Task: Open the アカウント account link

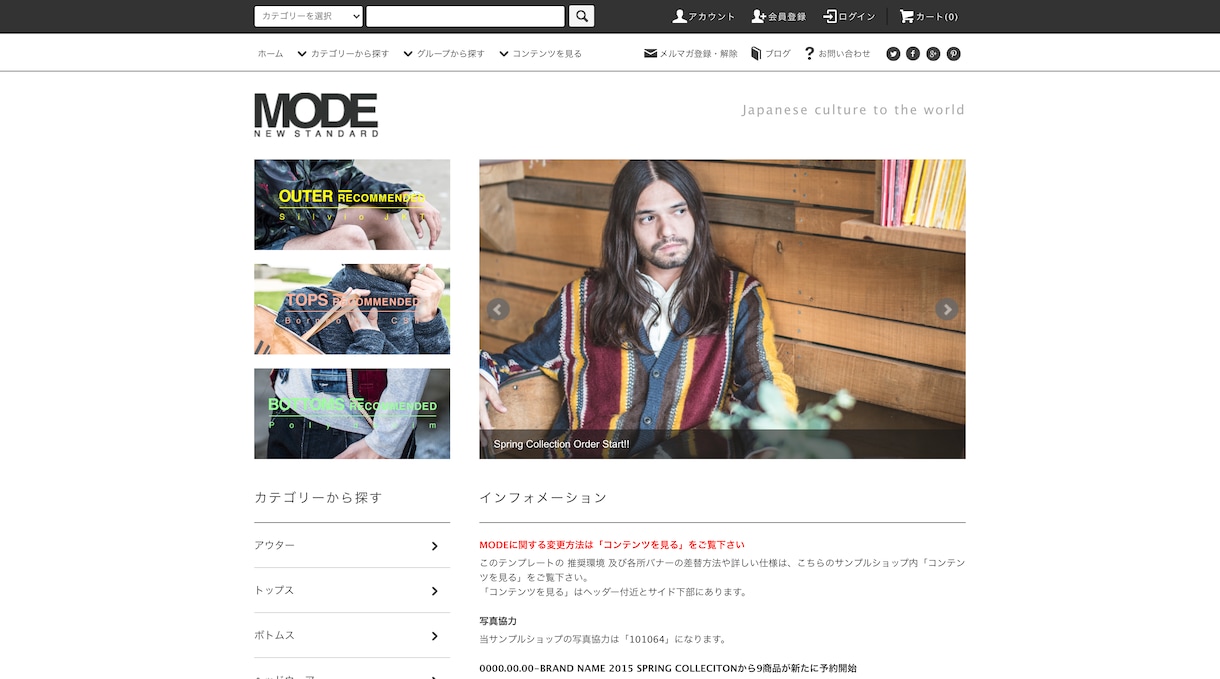Action: click(704, 16)
